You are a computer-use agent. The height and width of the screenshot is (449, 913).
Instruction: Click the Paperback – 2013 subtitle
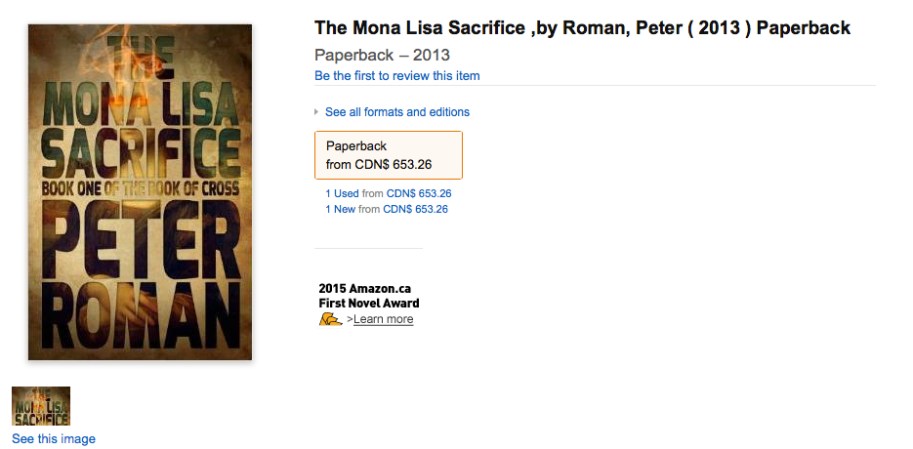point(382,55)
